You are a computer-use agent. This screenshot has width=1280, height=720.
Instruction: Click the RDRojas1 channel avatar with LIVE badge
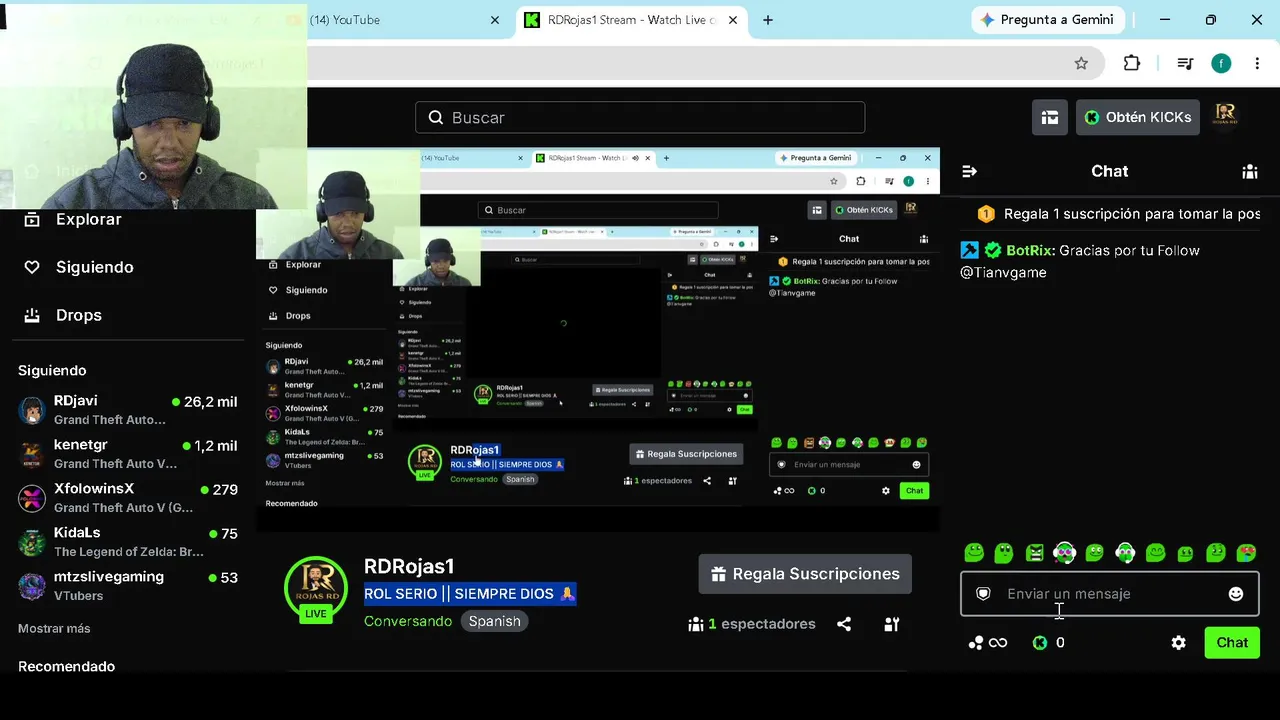[x=316, y=589]
